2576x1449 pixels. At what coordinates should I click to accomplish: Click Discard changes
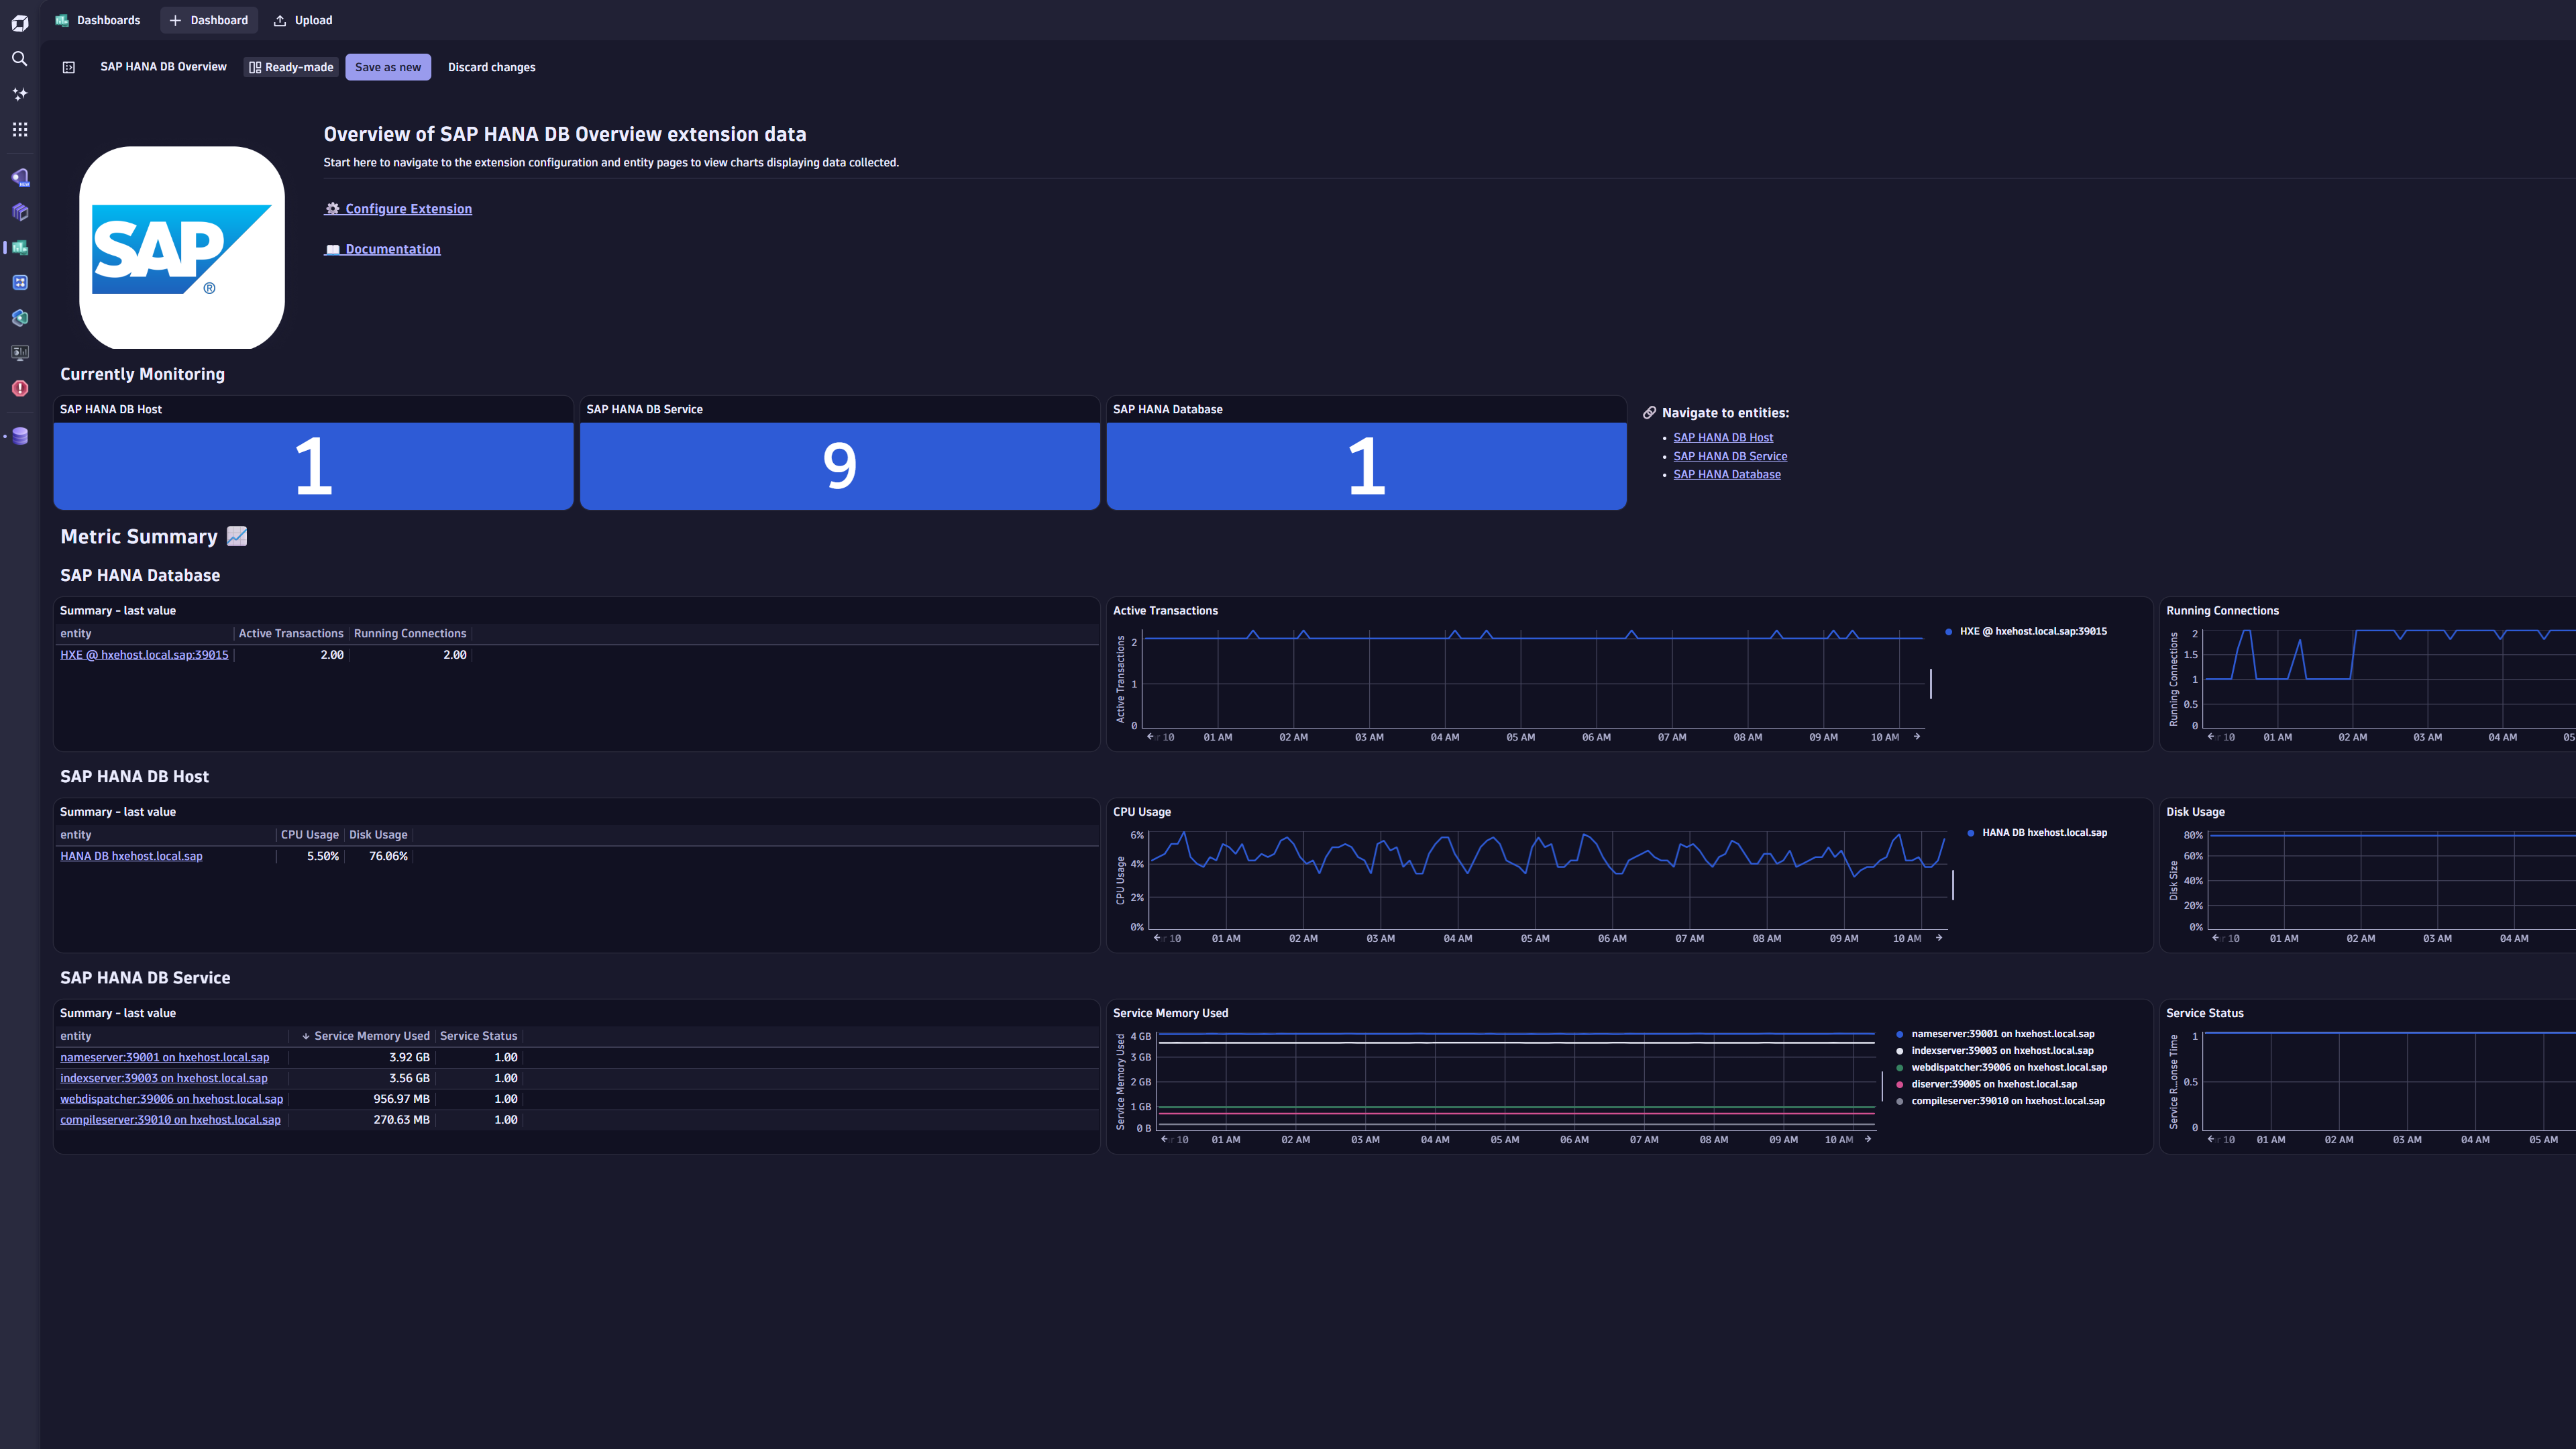coord(491,67)
